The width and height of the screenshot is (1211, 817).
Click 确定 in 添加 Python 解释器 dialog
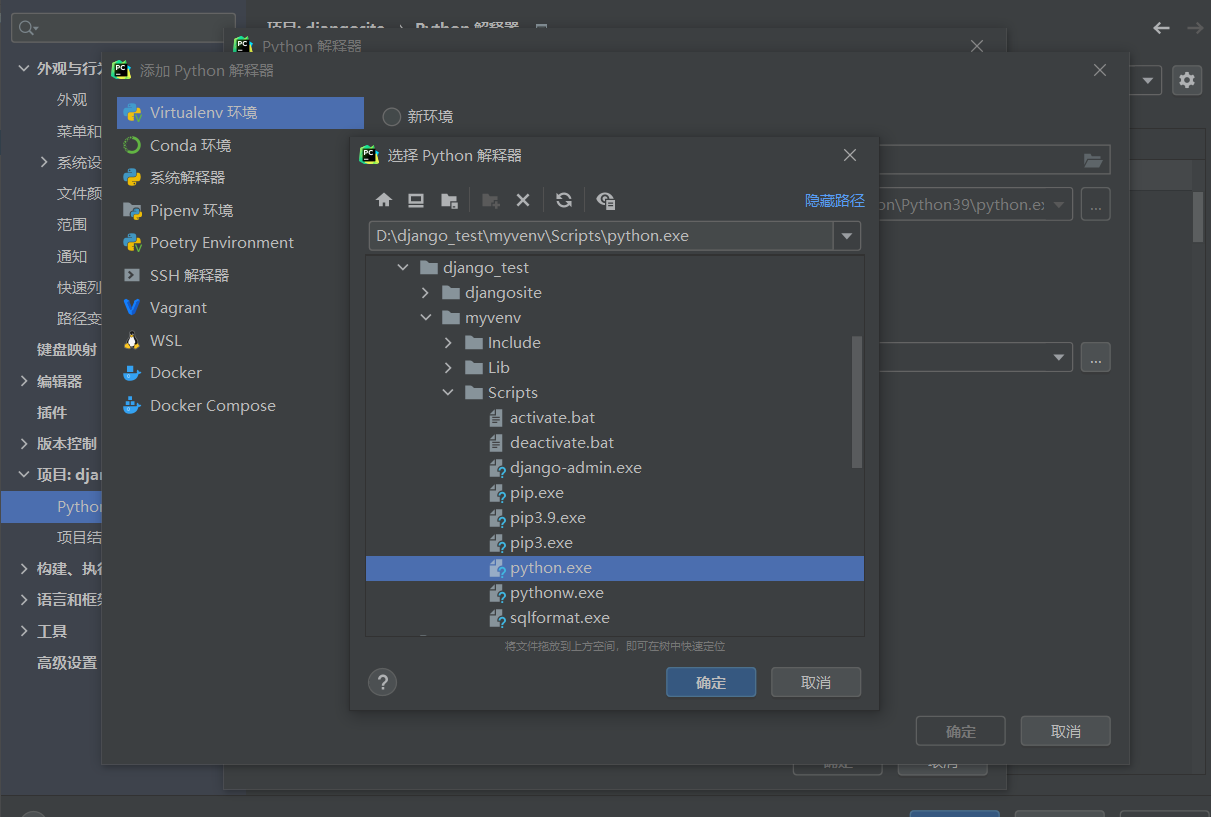[x=961, y=731]
